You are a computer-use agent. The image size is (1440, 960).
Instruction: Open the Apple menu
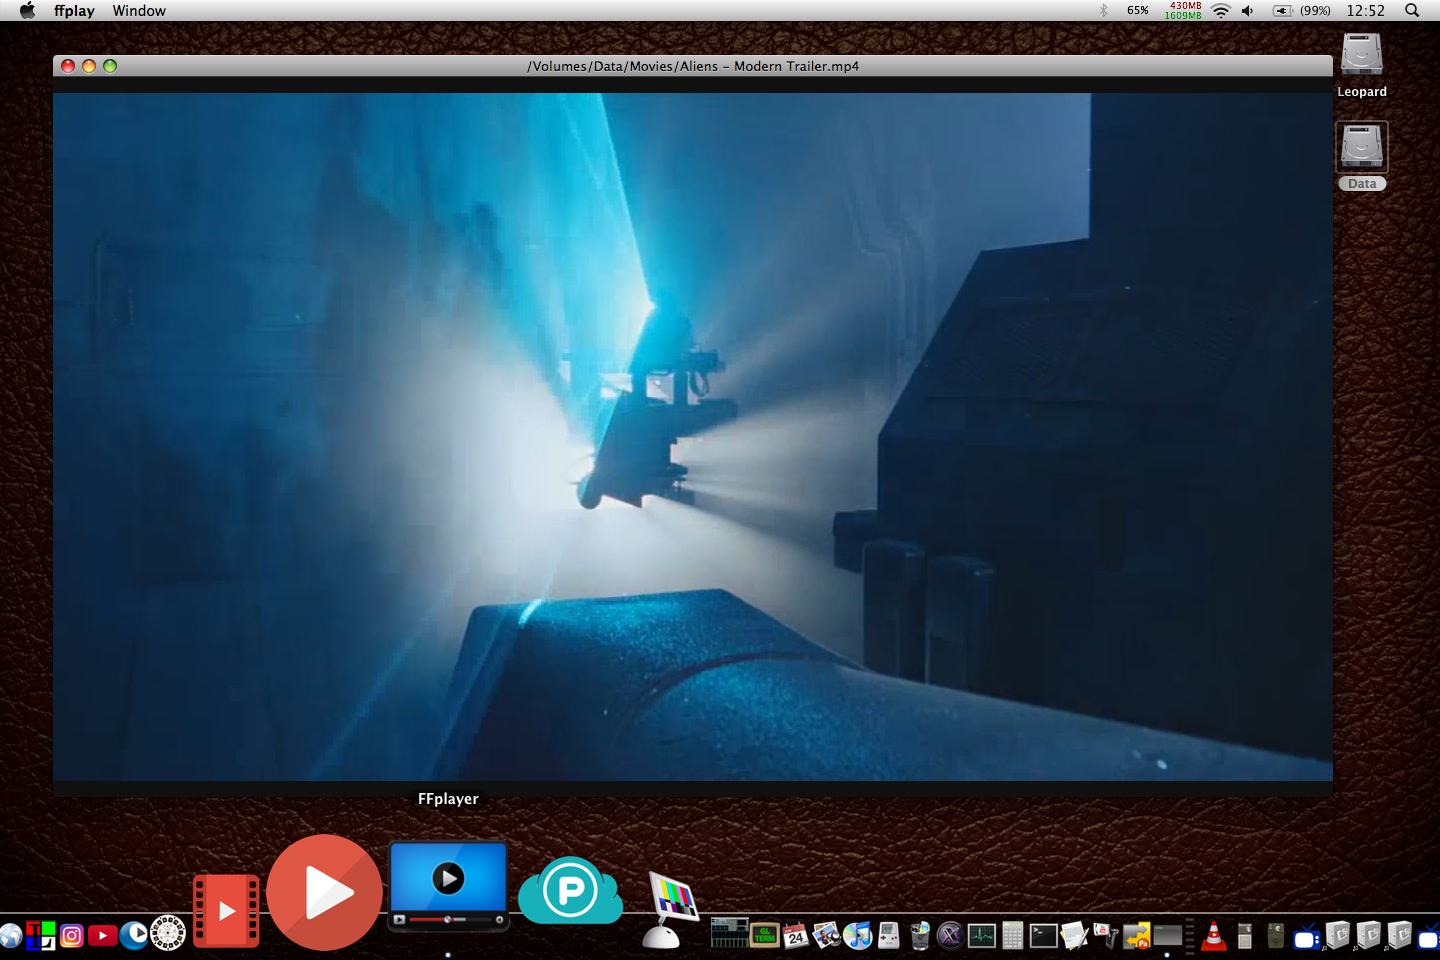27,10
